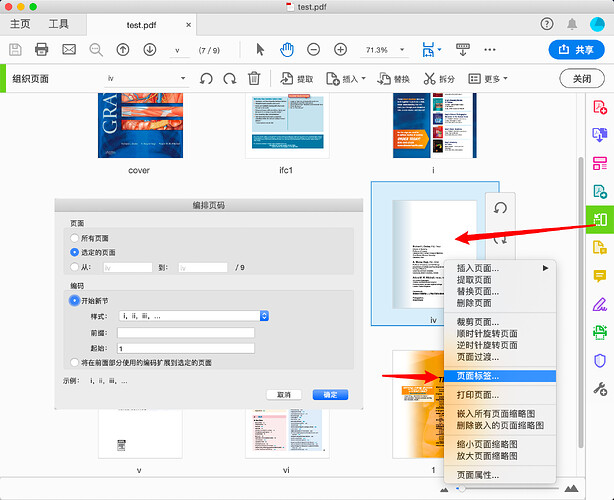Open the 样式 numbering style dropdown
Image resolution: width=614 pixels, height=500 pixels.
193,316
